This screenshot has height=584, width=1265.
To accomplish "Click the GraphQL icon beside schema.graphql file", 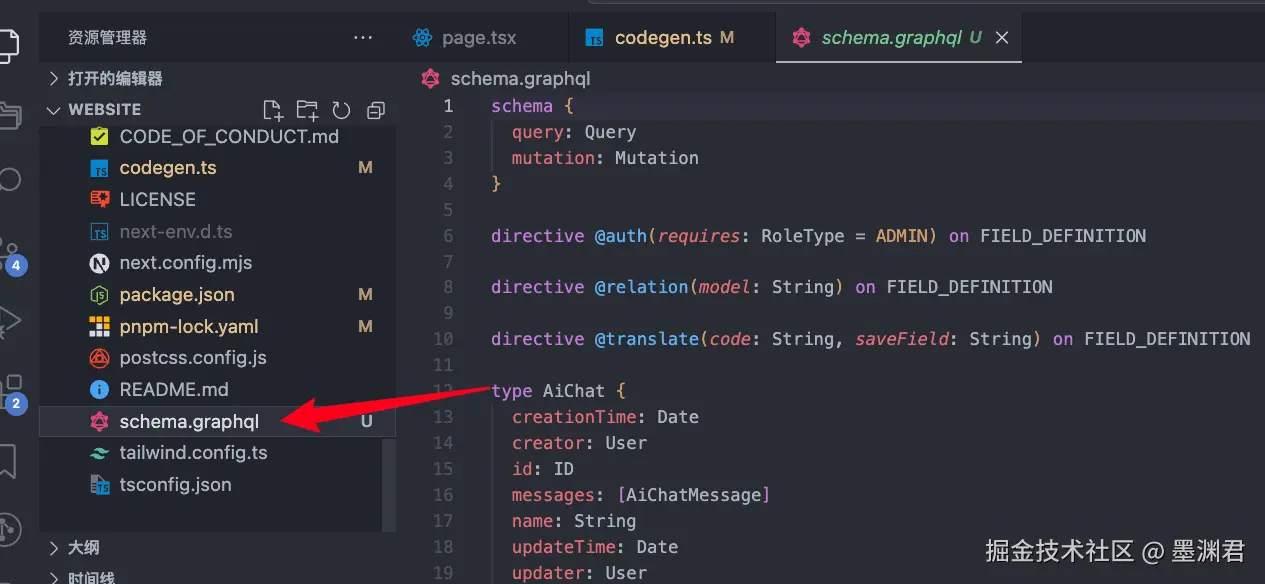I will (x=99, y=422).
